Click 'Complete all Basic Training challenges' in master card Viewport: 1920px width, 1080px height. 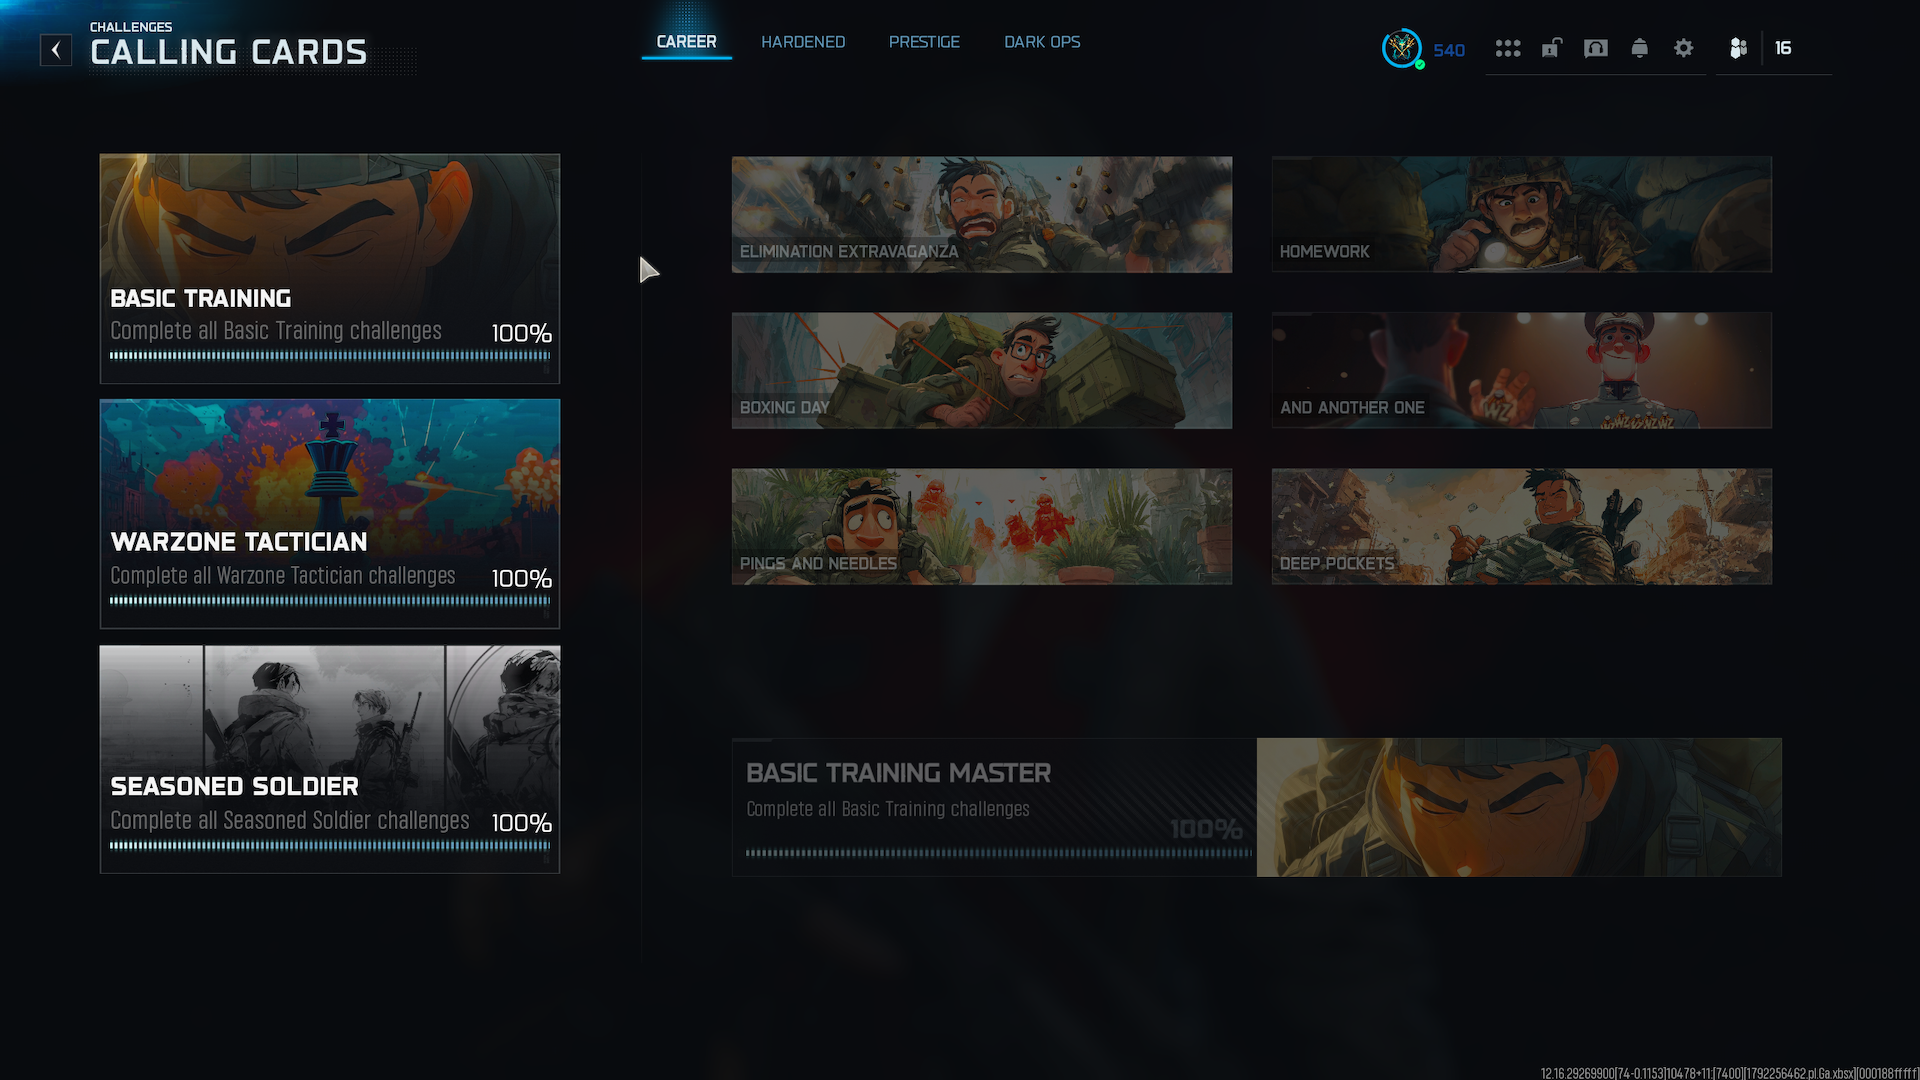pos(888,809)
